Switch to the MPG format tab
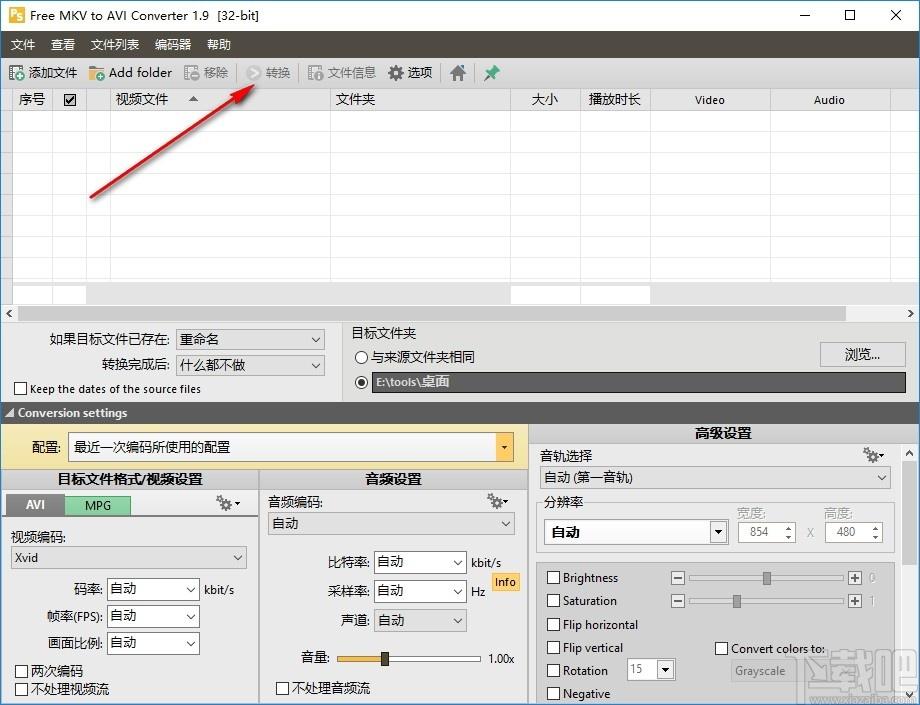Viewport: 920px width, 705px height. (x=98, y=505)
